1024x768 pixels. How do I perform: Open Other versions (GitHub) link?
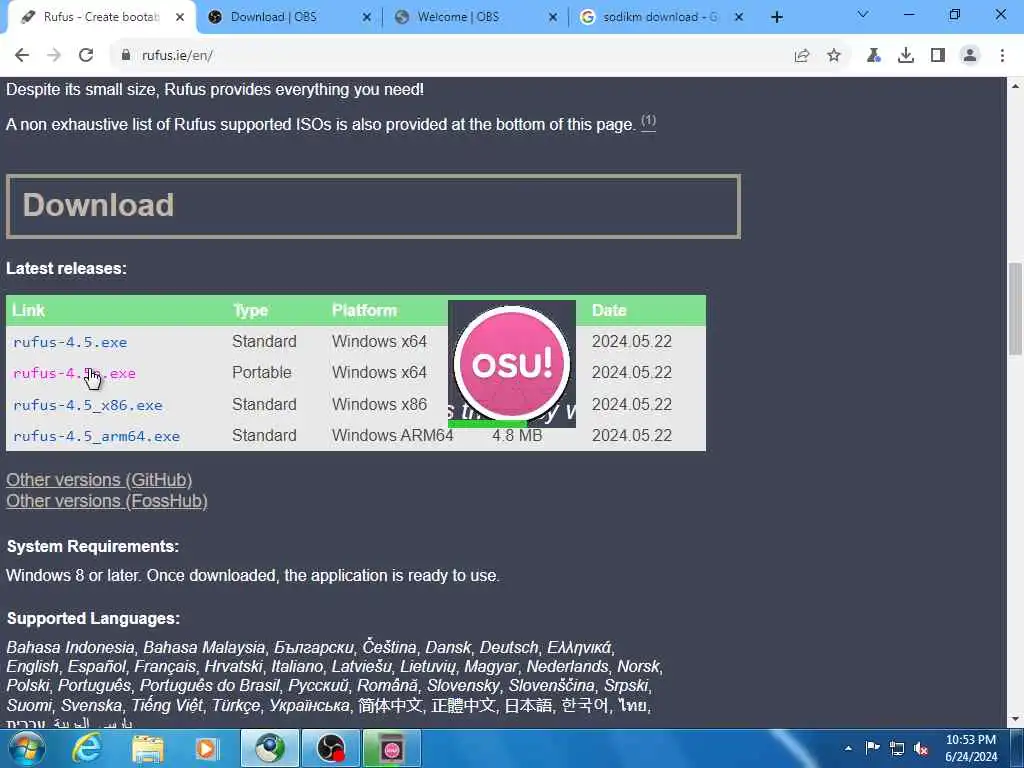[99, 480]
